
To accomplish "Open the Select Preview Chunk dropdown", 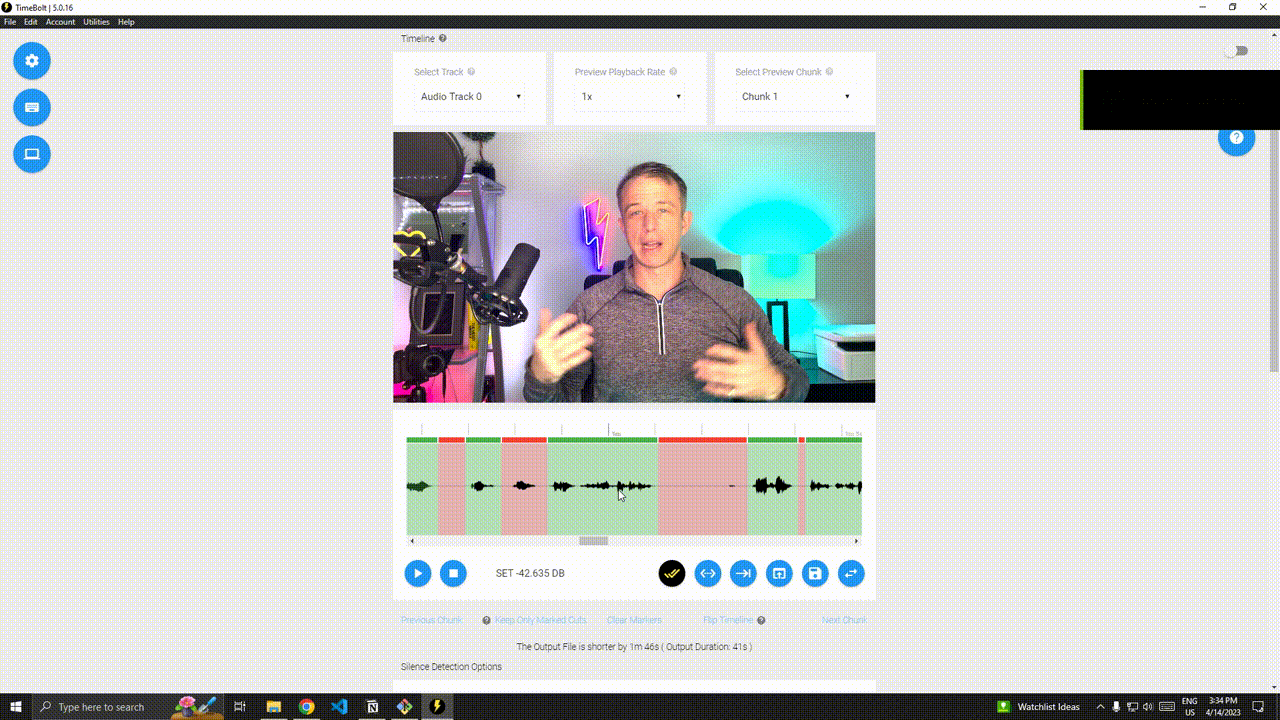I will (x=795, y=97).
